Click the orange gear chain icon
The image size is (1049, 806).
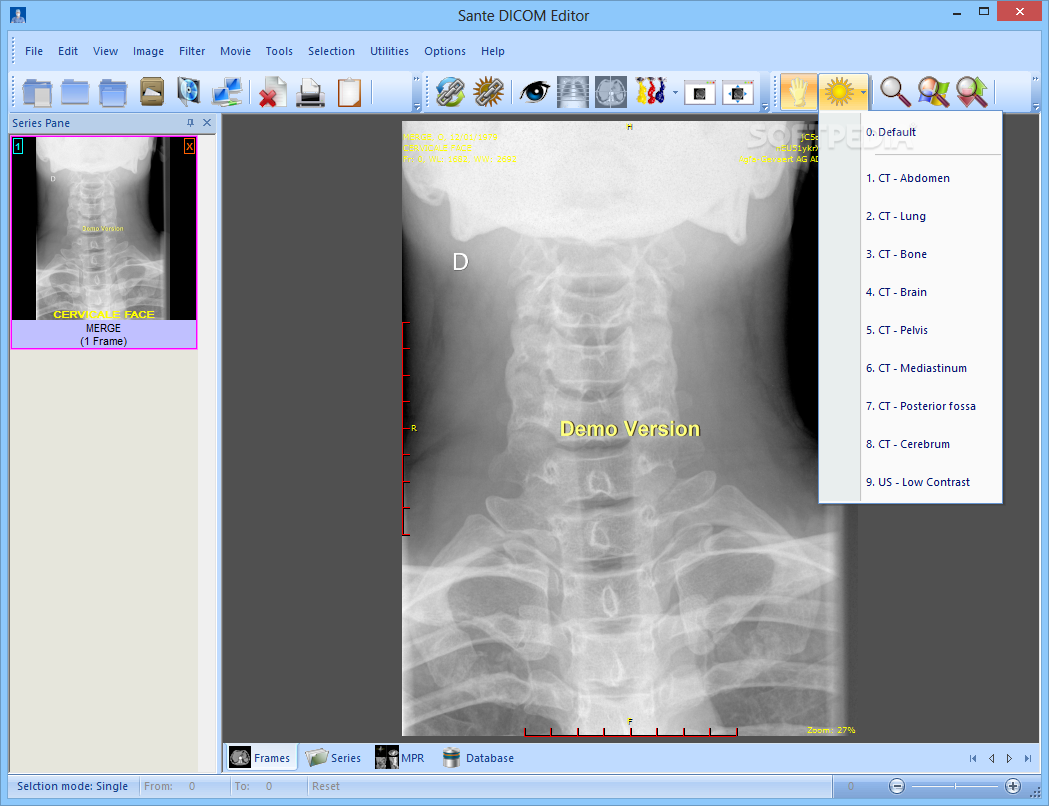[488, 92]
